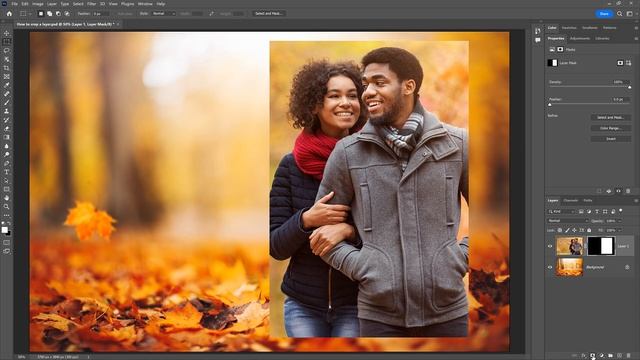Click the Invert button
The image size is (640, 360).
(611, 139)
